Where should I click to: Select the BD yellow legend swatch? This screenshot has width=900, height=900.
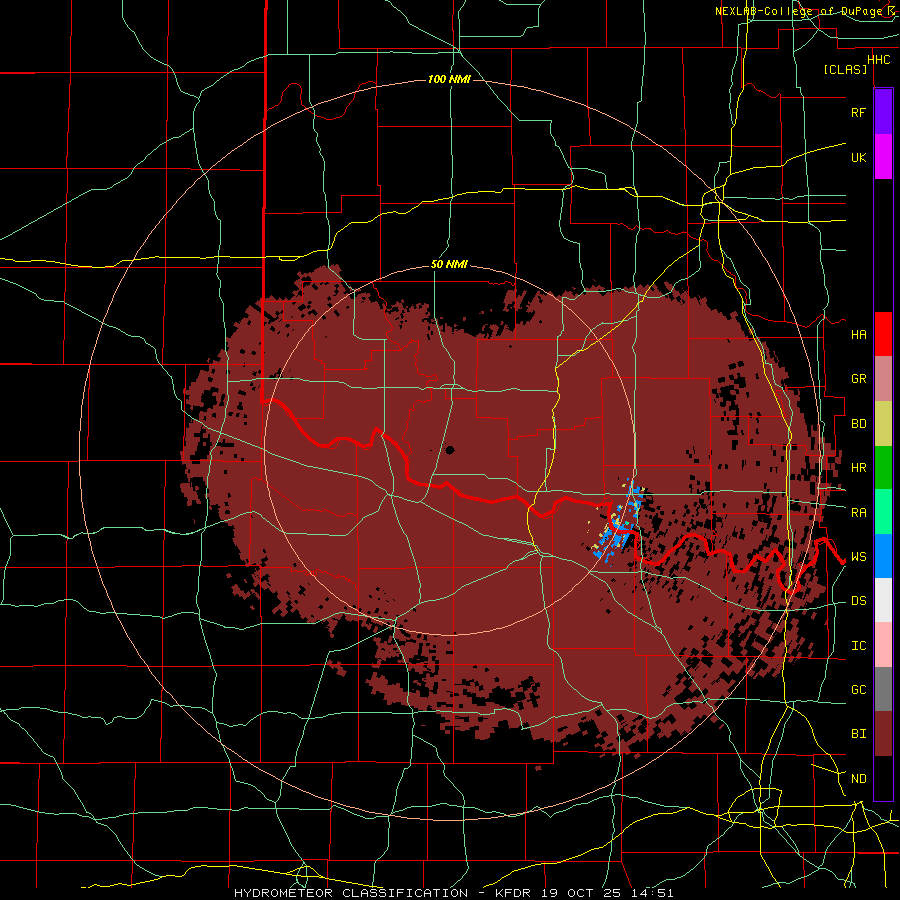point(883,423)
